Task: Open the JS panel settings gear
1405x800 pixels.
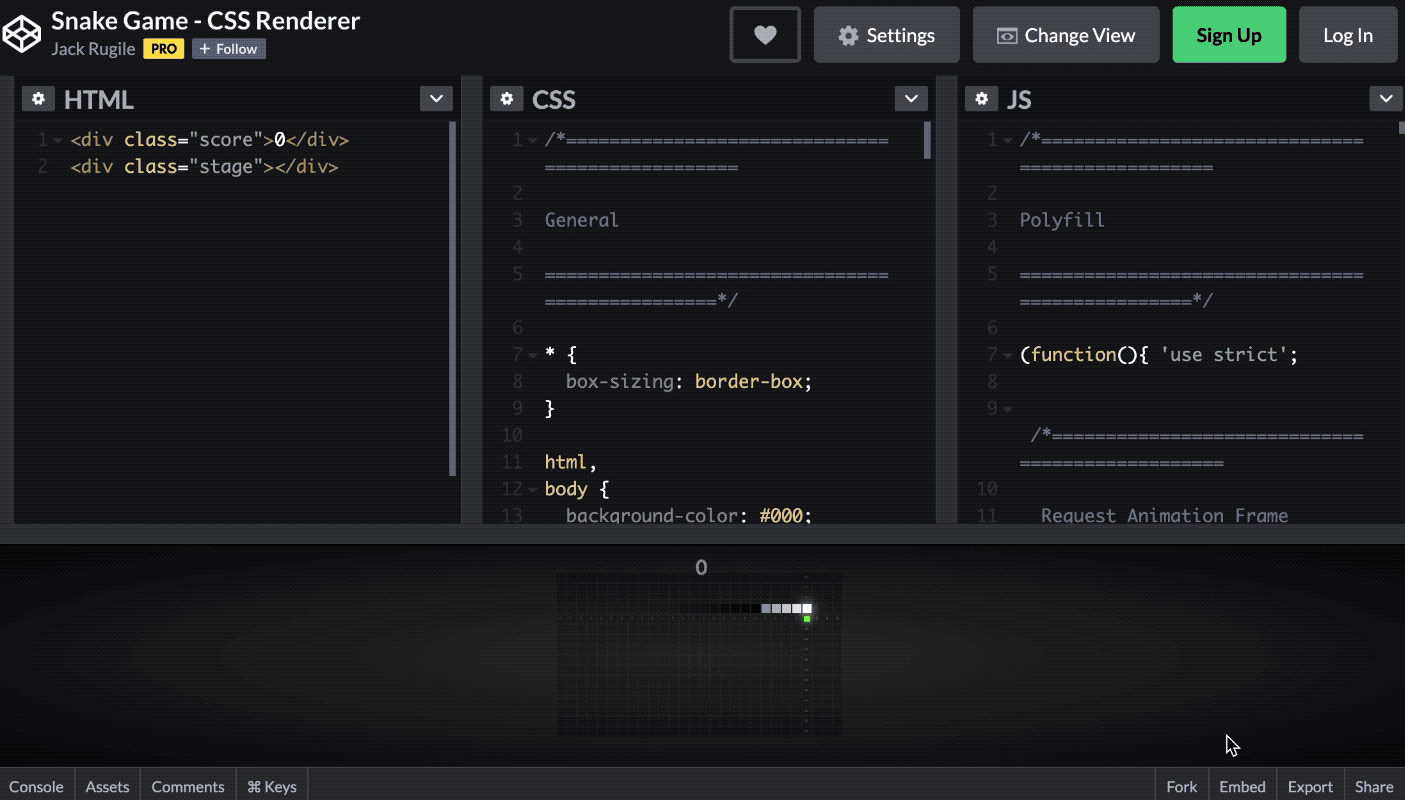Action: point(982,98)
